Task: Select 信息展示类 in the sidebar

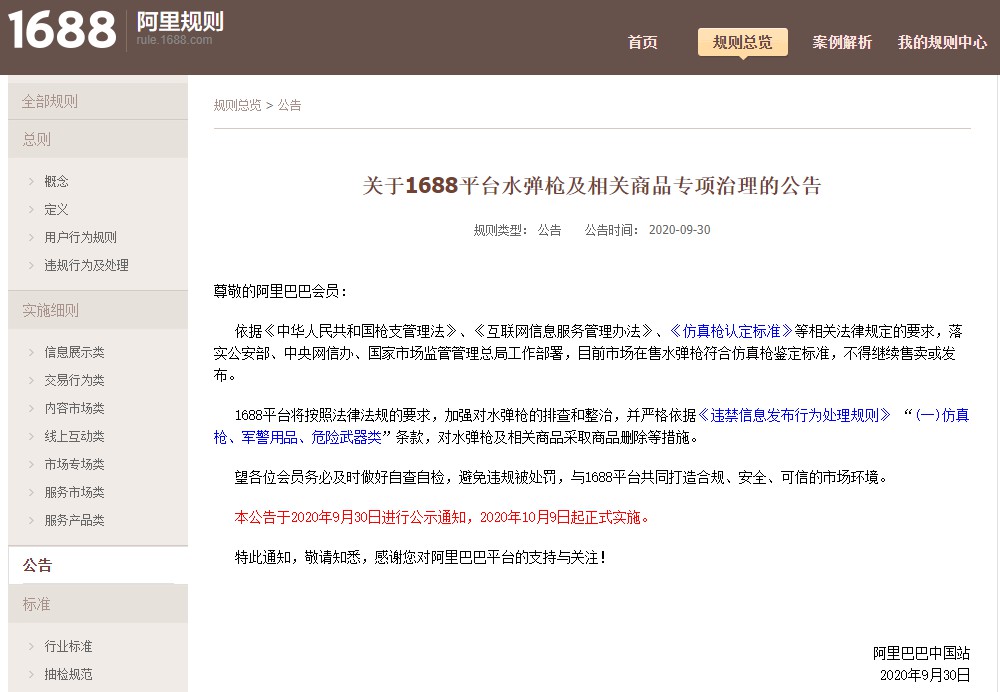Action: (74, 352)
